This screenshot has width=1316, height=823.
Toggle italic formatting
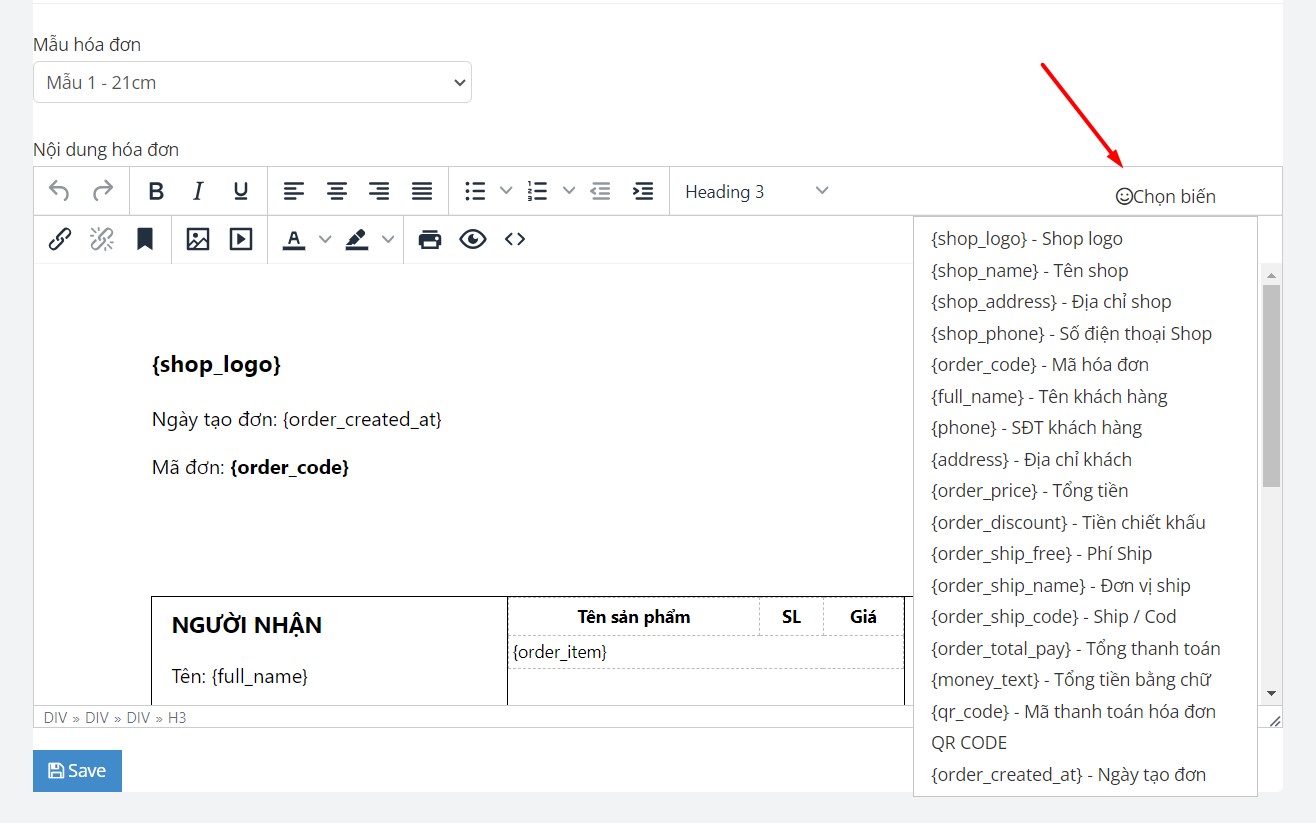coord(198,191)
